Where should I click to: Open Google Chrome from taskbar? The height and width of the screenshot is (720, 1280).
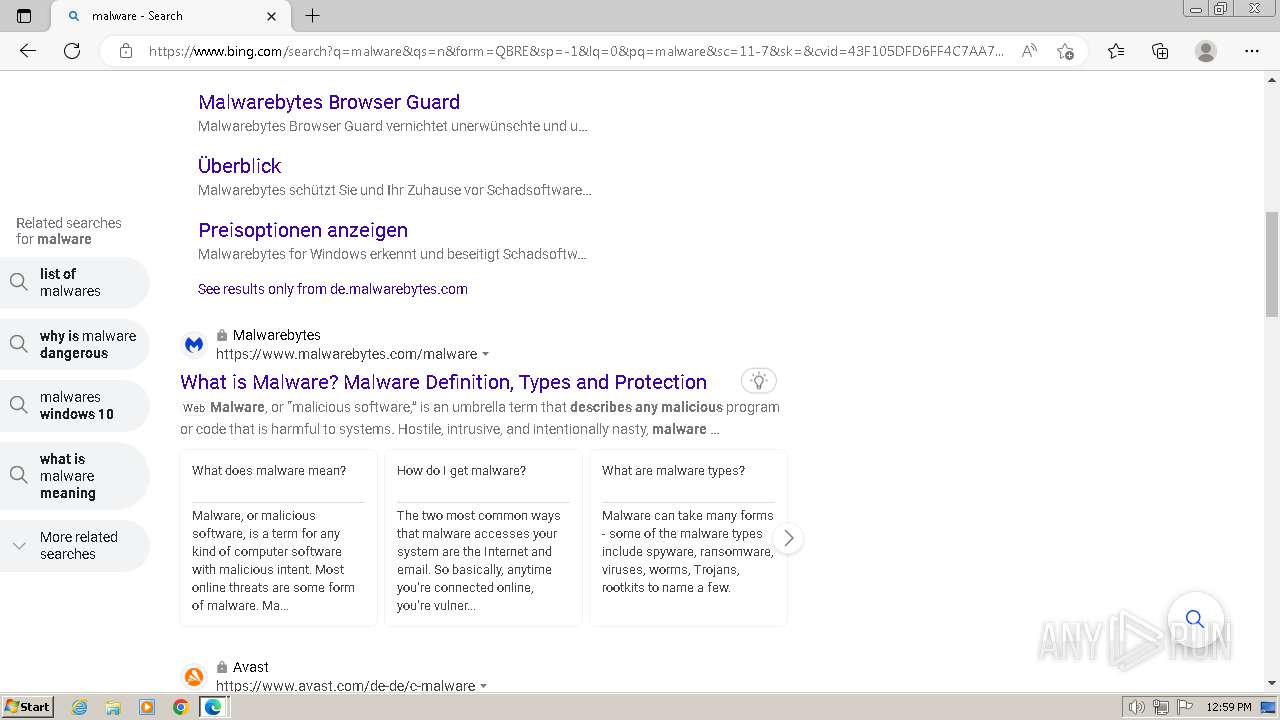pos(181,707)
